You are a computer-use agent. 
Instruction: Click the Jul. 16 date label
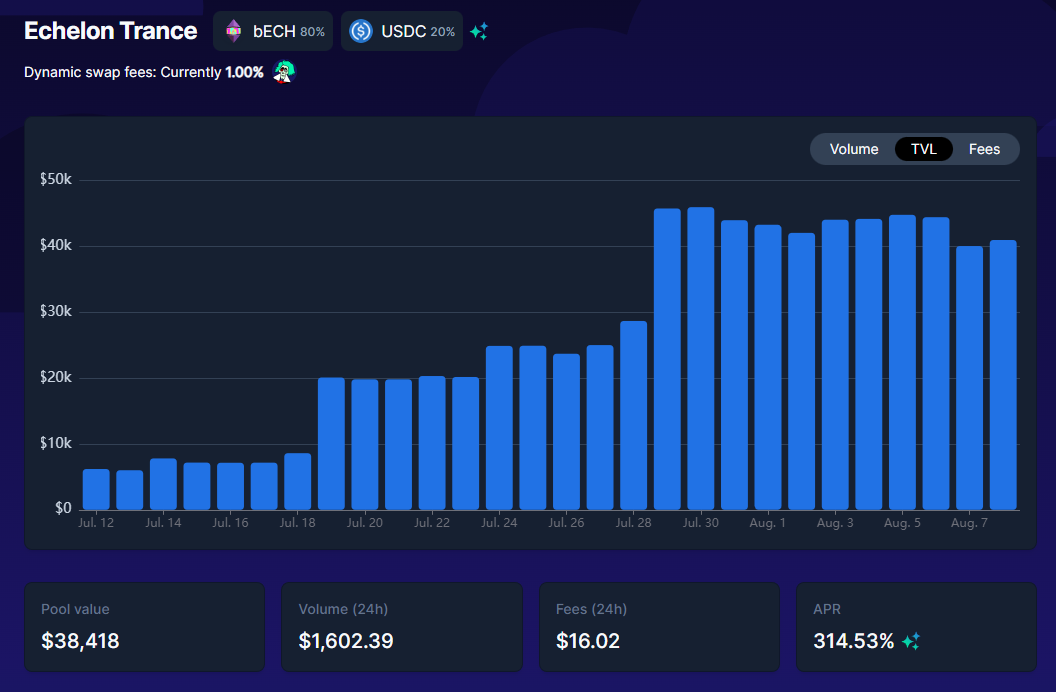tap(230, 523)
